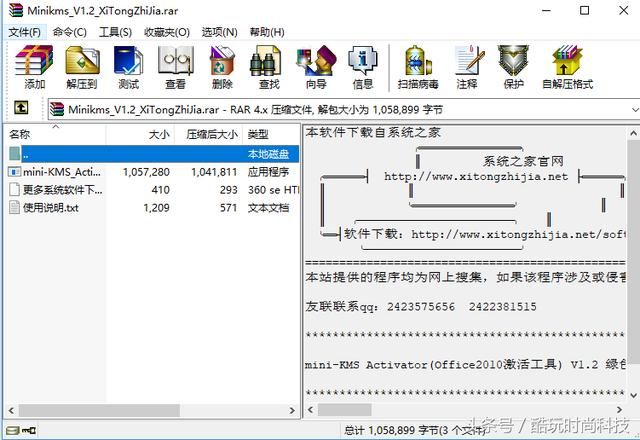
Task: Go up one folder level arrow icon
Action: 21,108
